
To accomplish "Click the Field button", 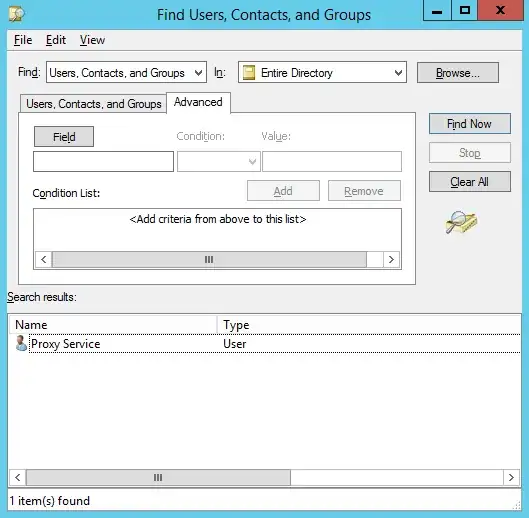I will (x=64, y=137).
